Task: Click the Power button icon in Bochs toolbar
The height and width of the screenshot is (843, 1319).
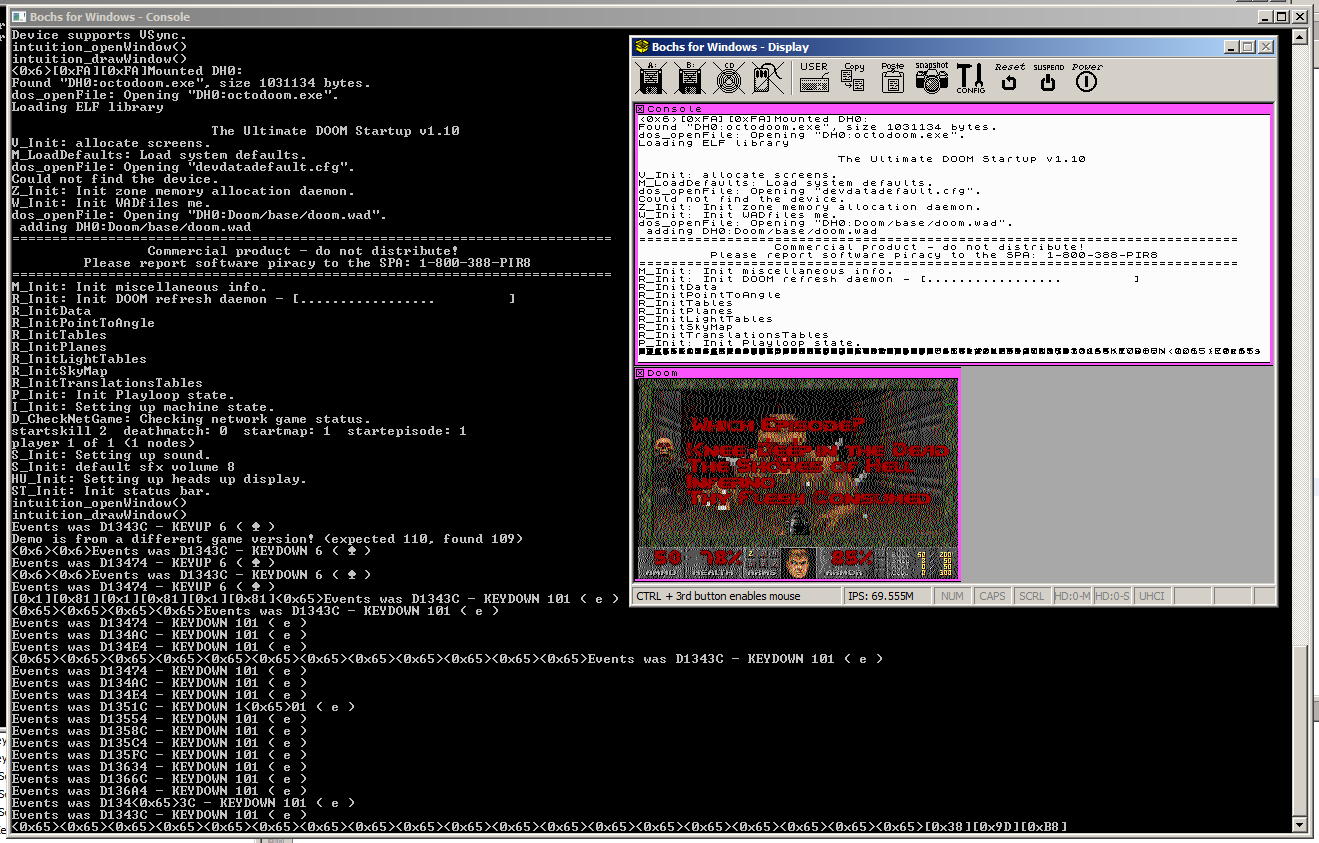Action: (1087, 77)
